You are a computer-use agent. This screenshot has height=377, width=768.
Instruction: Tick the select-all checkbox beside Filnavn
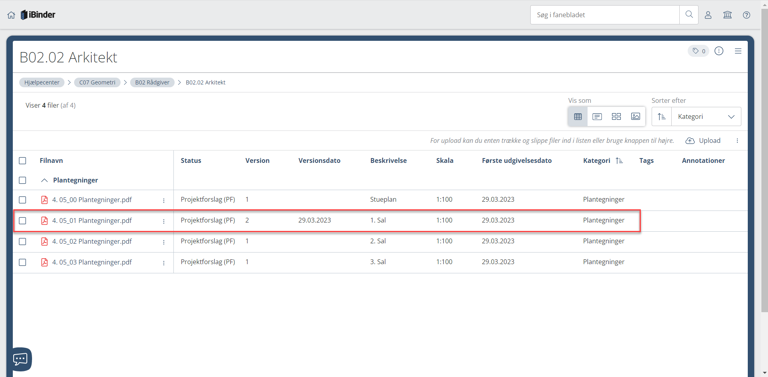point(23,161)
